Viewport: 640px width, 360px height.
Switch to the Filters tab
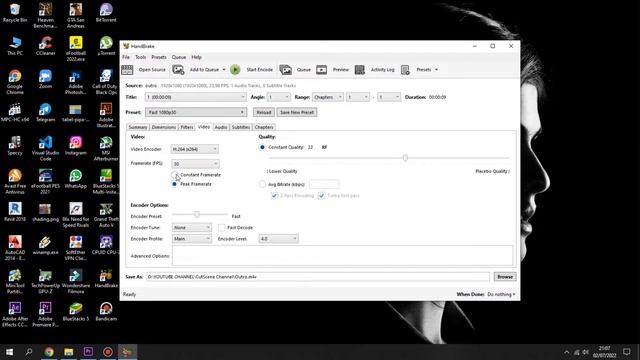tap(187, 127)
